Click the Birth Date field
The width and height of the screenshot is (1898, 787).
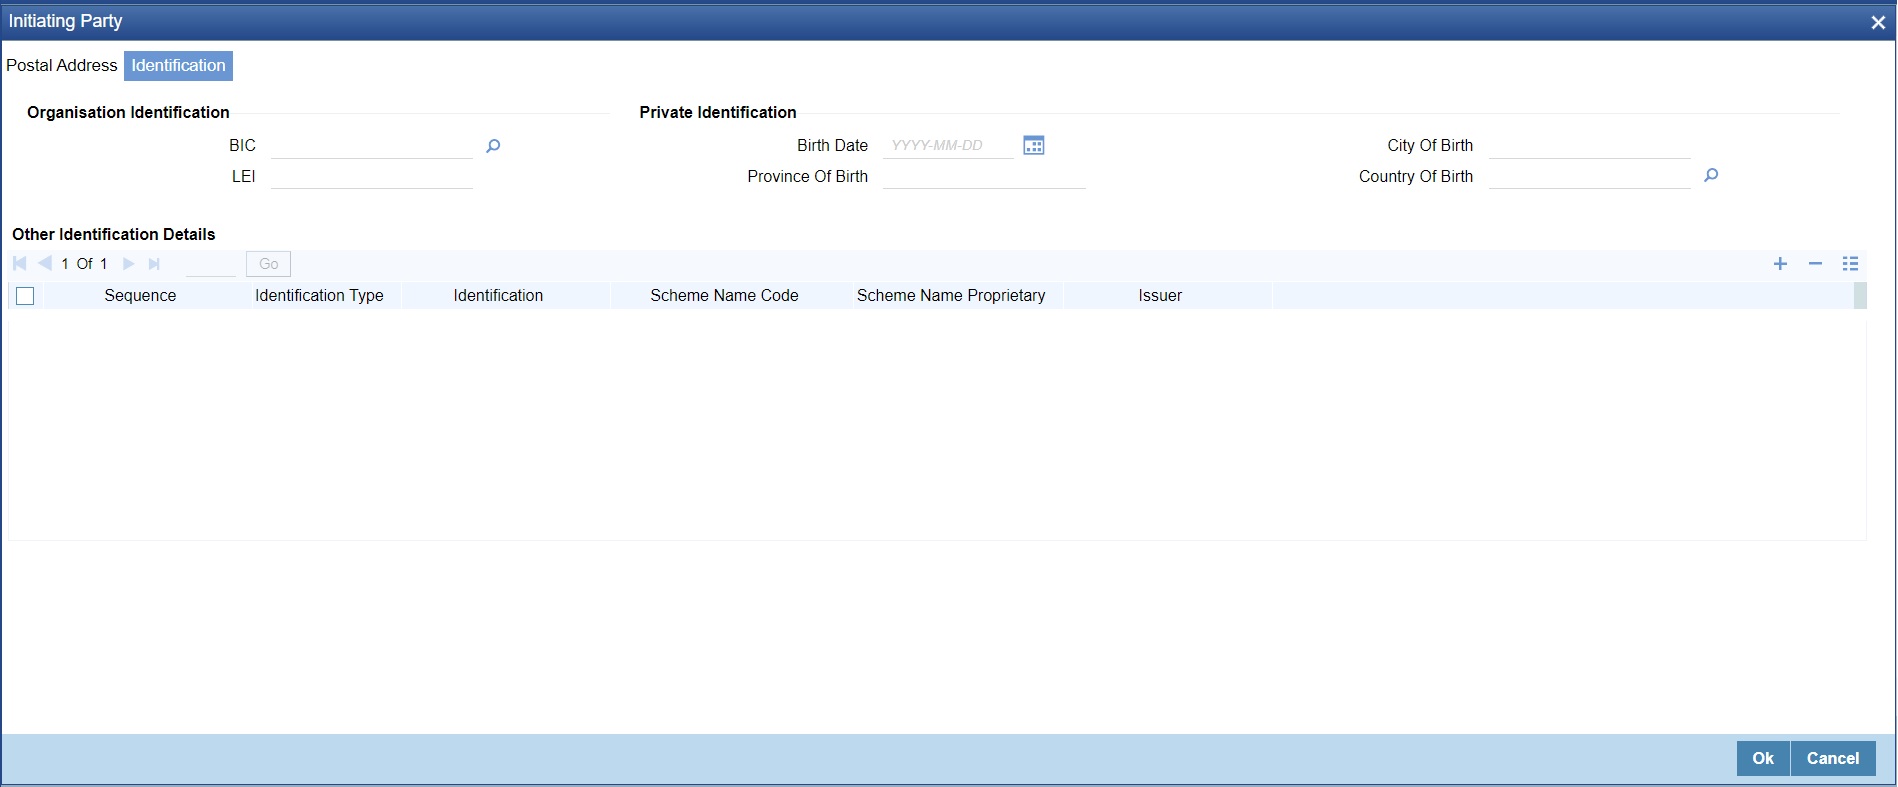(948, 146)
